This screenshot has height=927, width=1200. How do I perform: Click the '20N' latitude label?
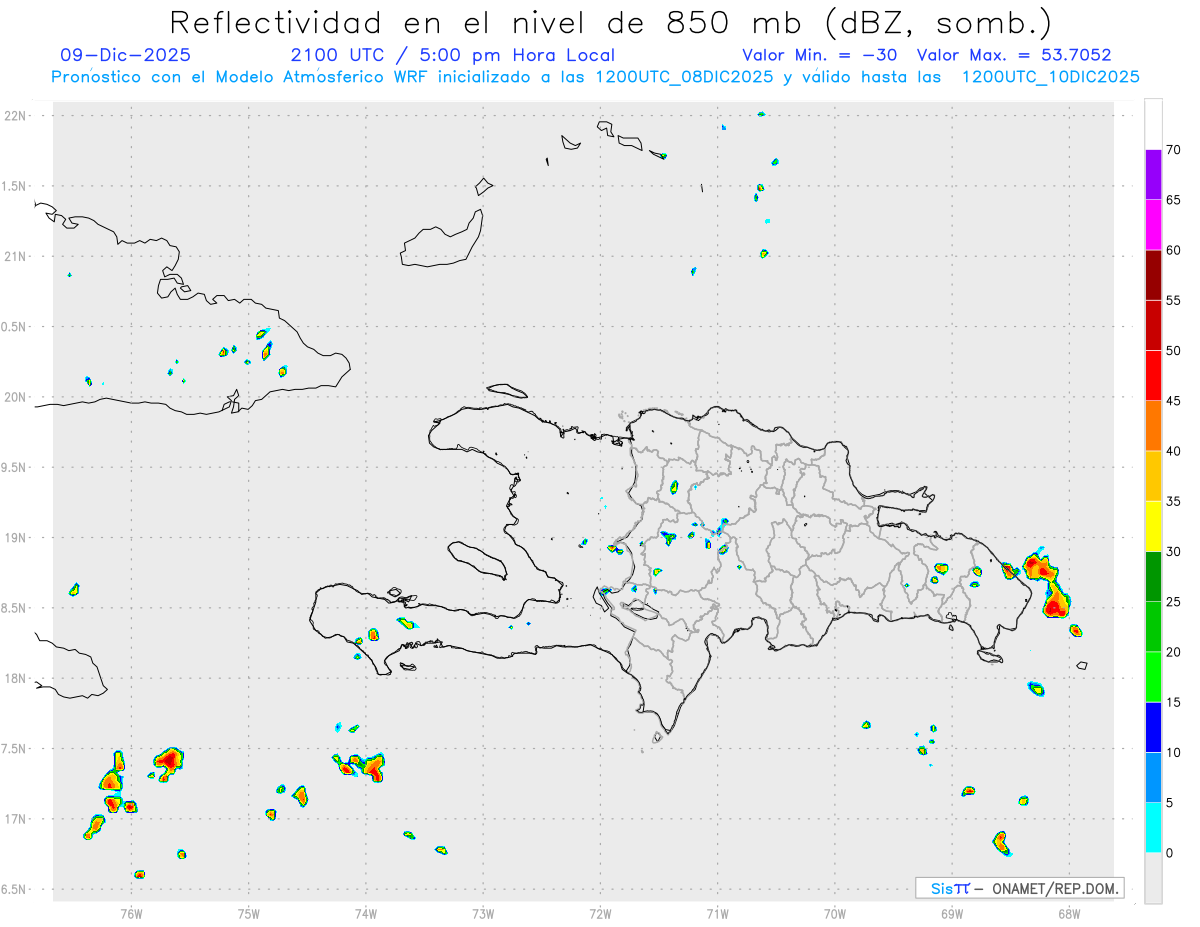click(x=17, y=397)
